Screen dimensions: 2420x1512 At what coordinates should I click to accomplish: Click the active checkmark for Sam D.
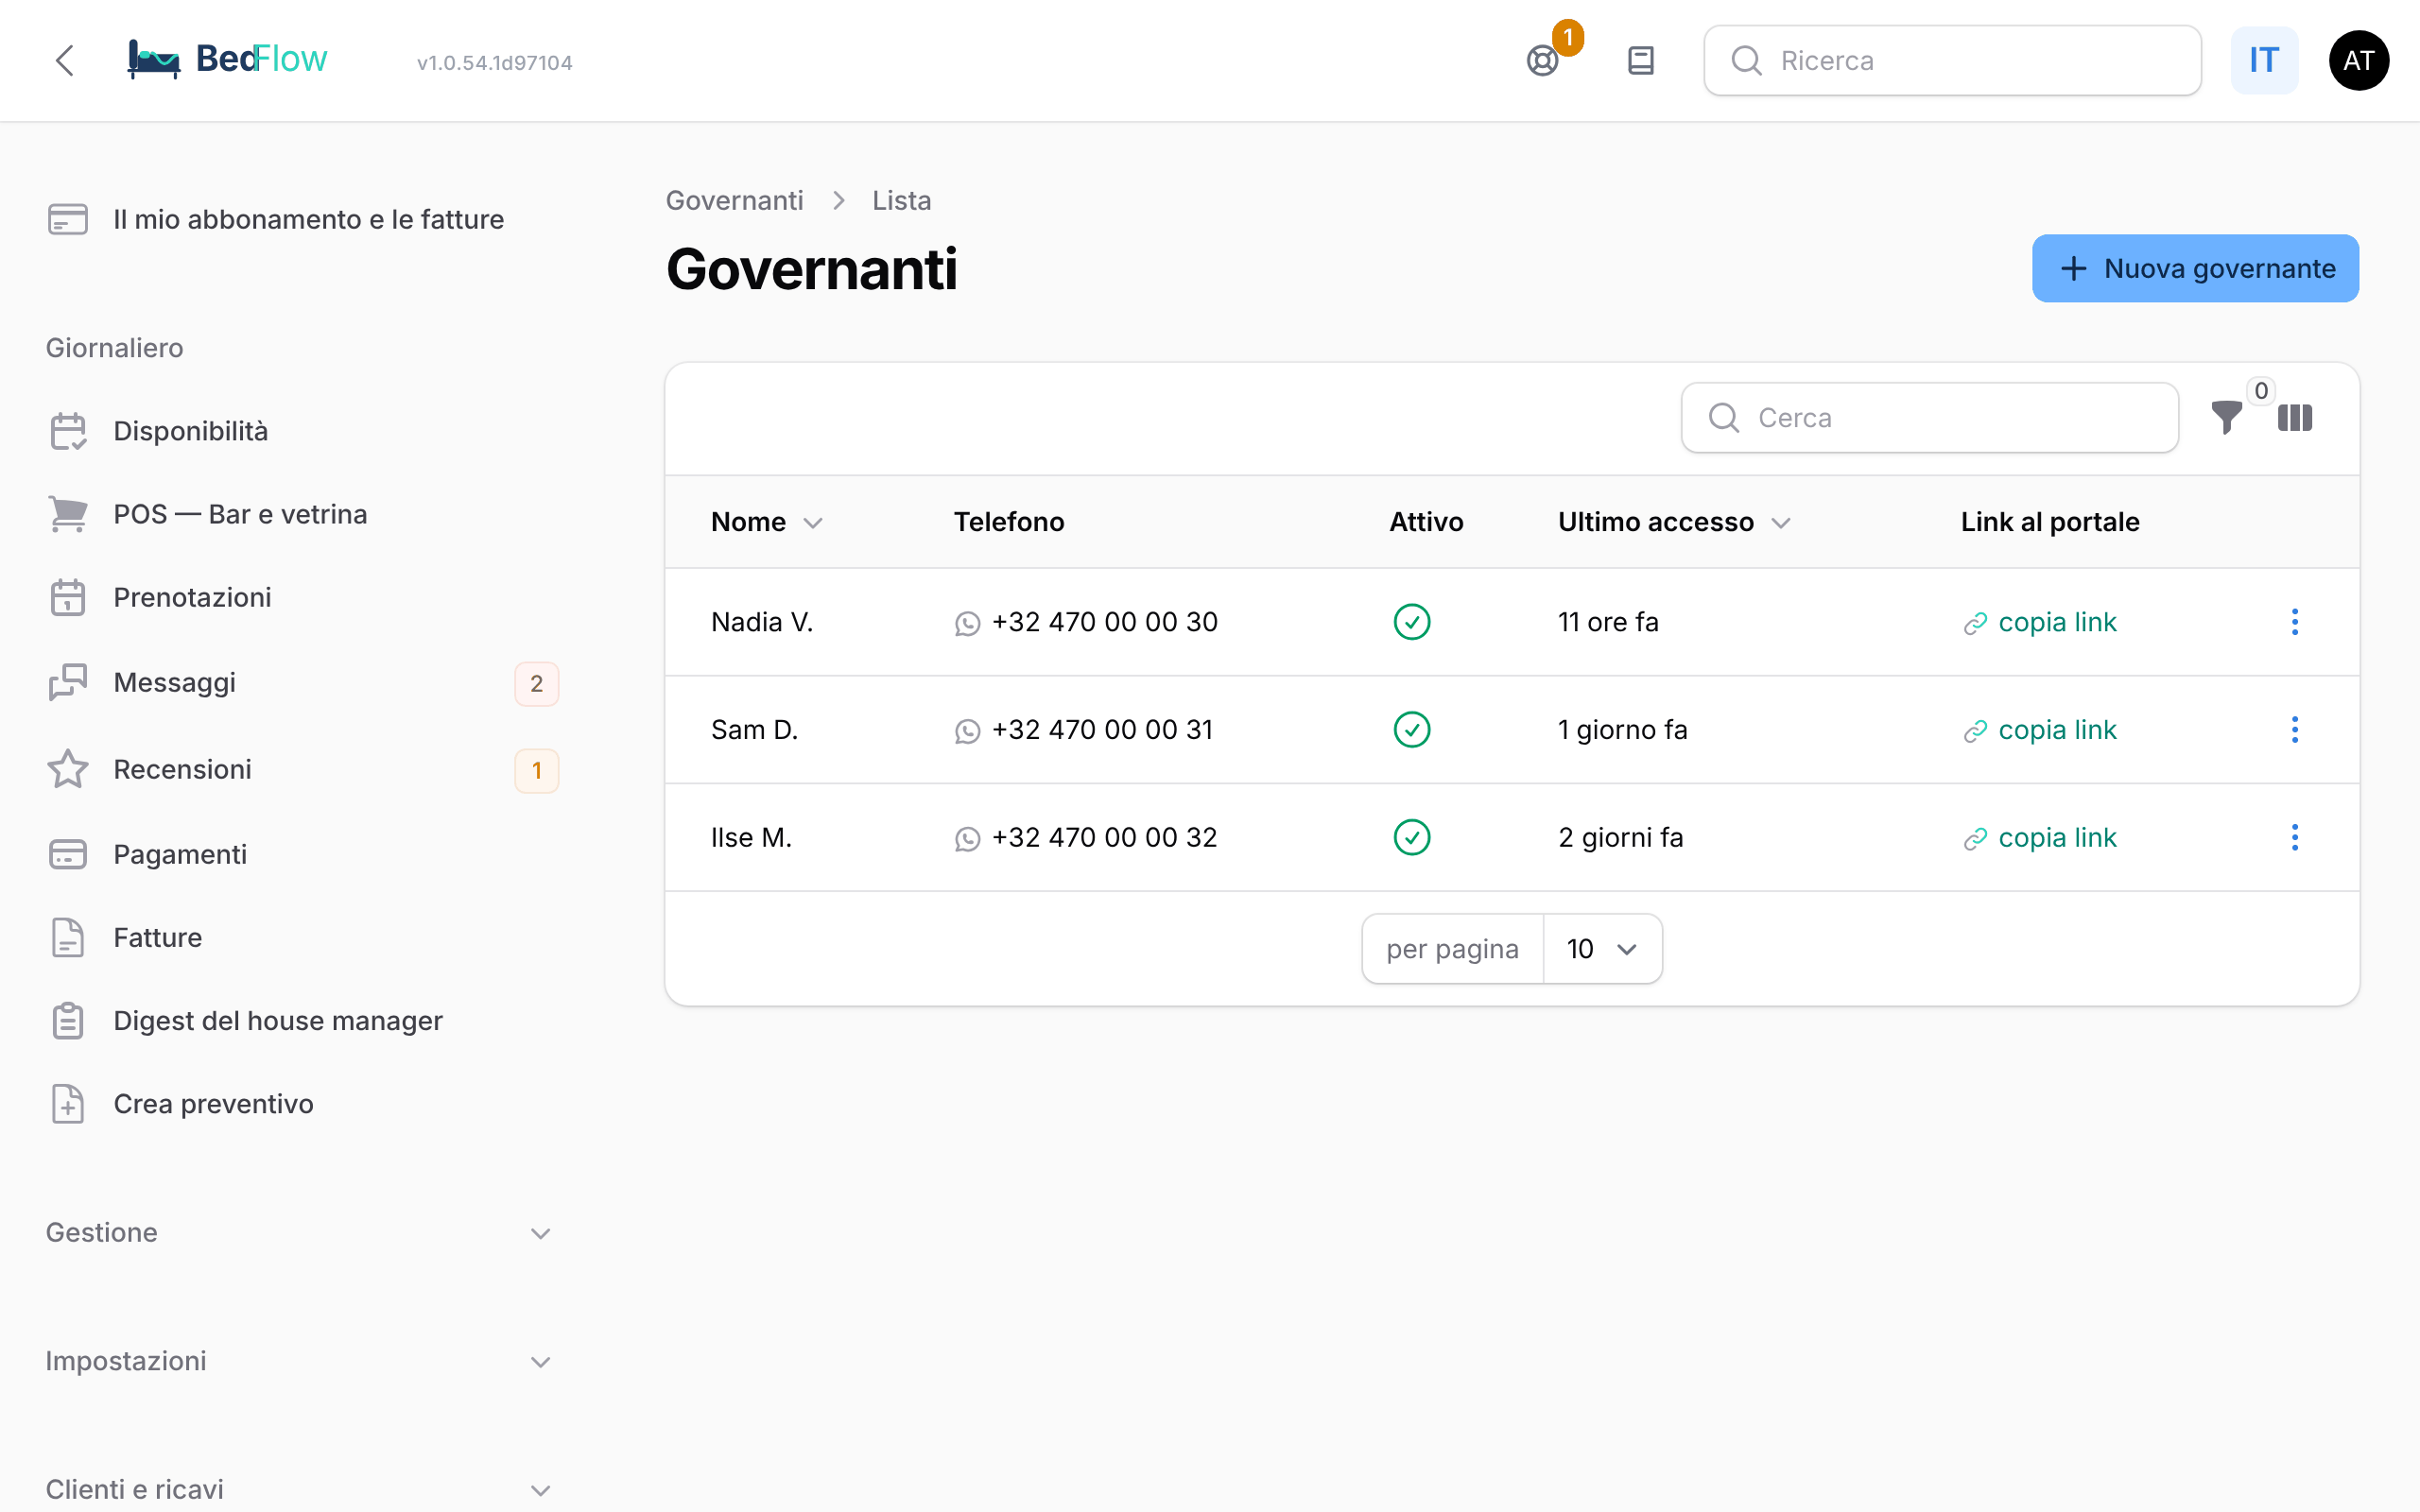1412,730
